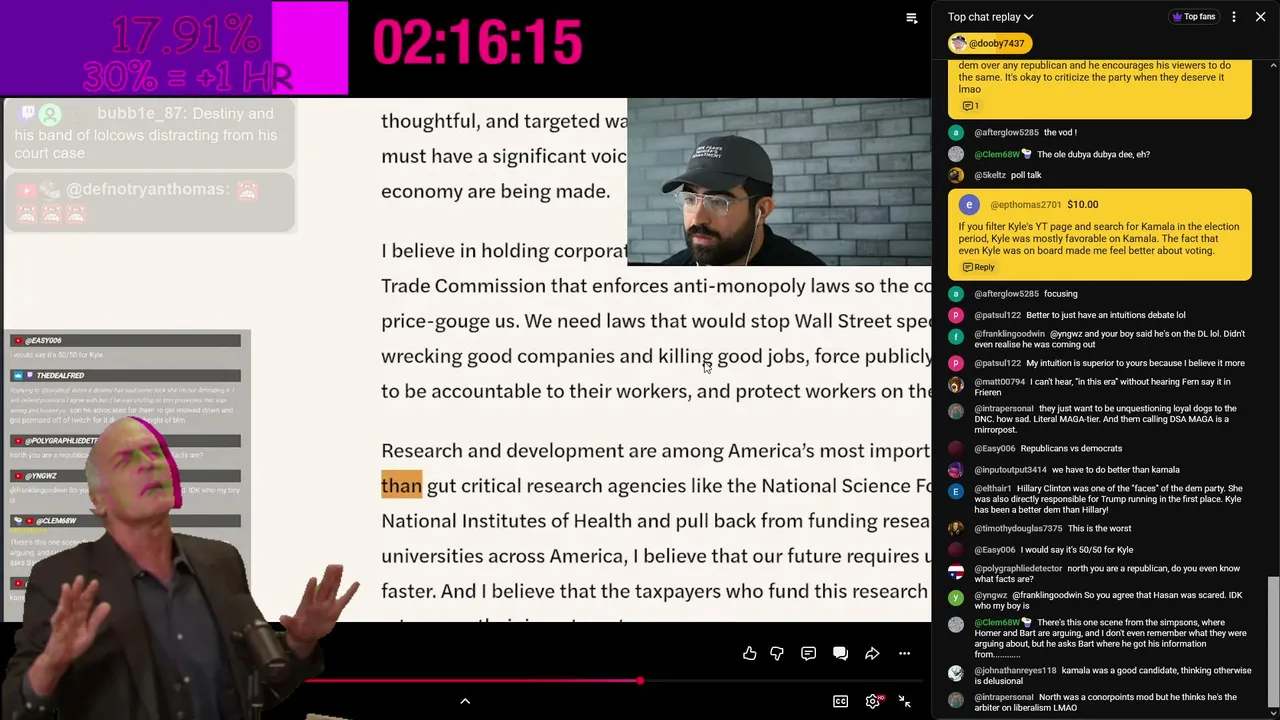
Task: Click the highlighted word 'than' in article
Action: coord(401,486)
